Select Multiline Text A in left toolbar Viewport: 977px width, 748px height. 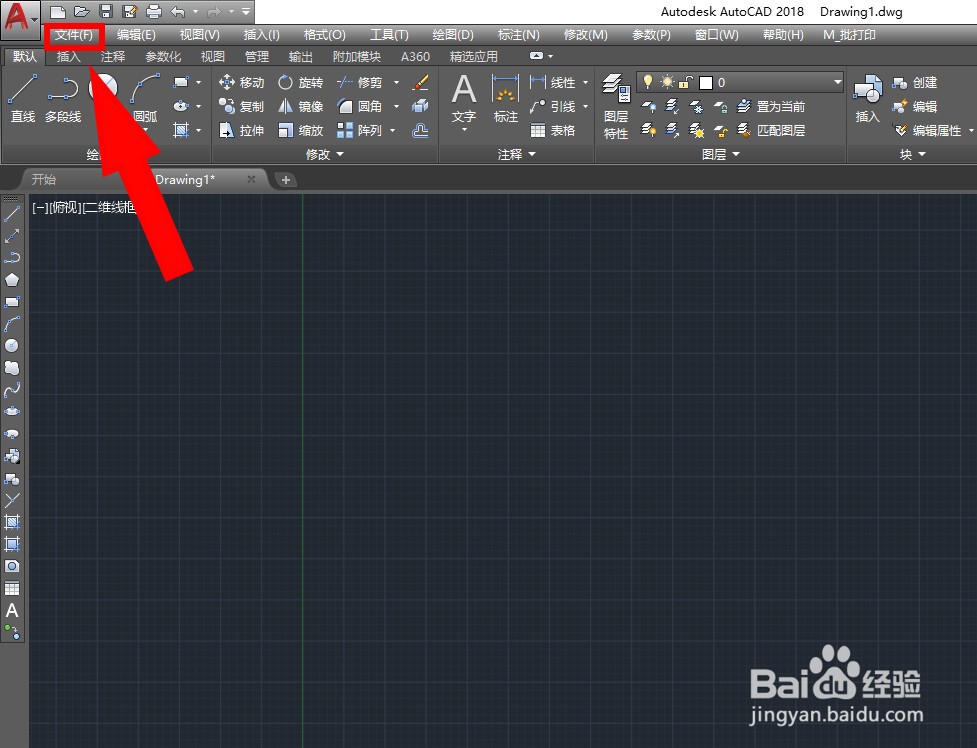(x=12, y=611)
